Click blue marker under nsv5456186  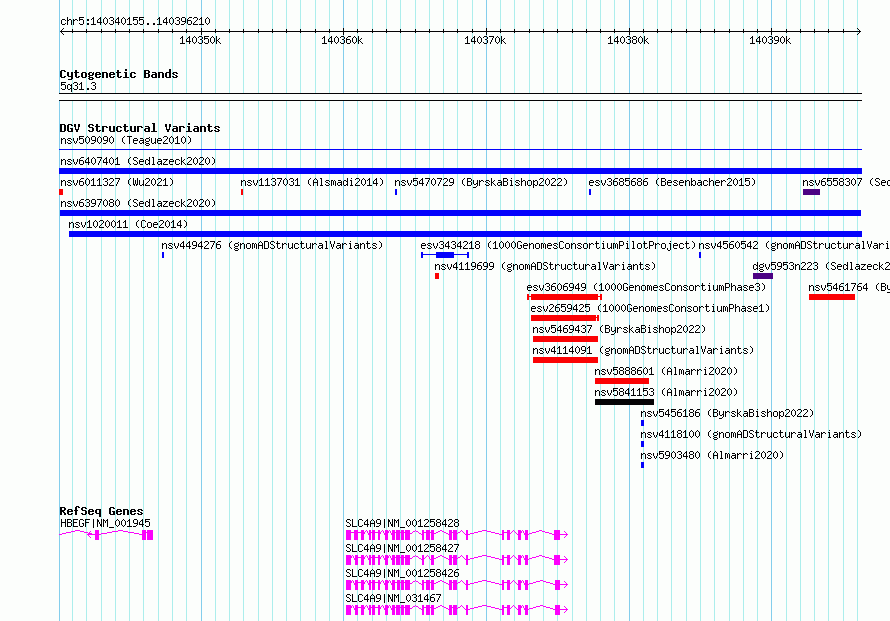click(642, 423)
